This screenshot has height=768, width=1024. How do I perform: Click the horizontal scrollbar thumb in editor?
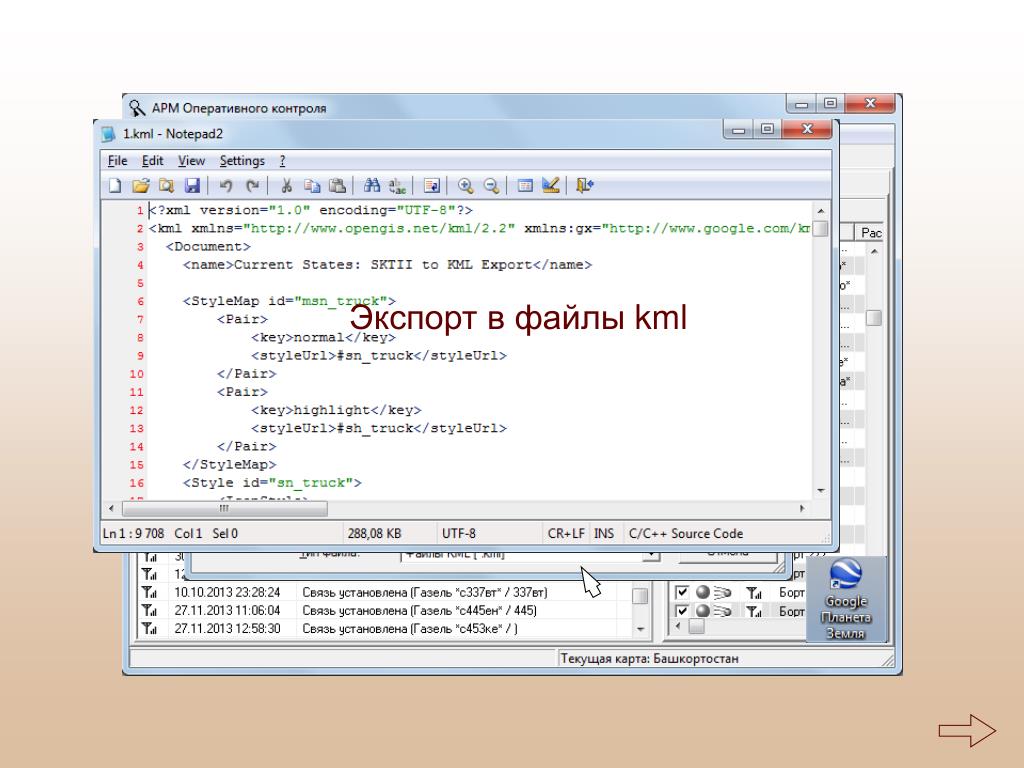[x=225, y=508]
